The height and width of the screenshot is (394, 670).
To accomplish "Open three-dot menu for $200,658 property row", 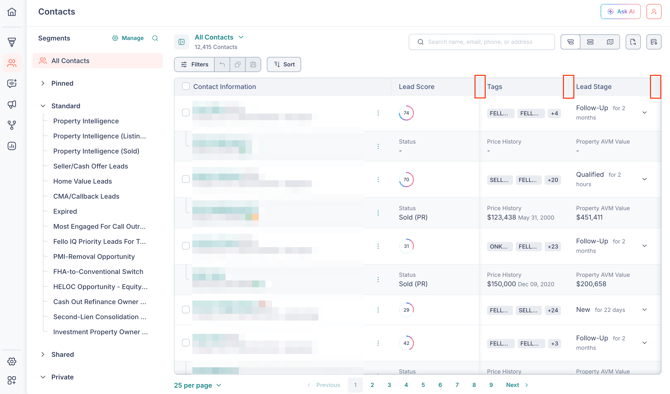I will [378, 279].
